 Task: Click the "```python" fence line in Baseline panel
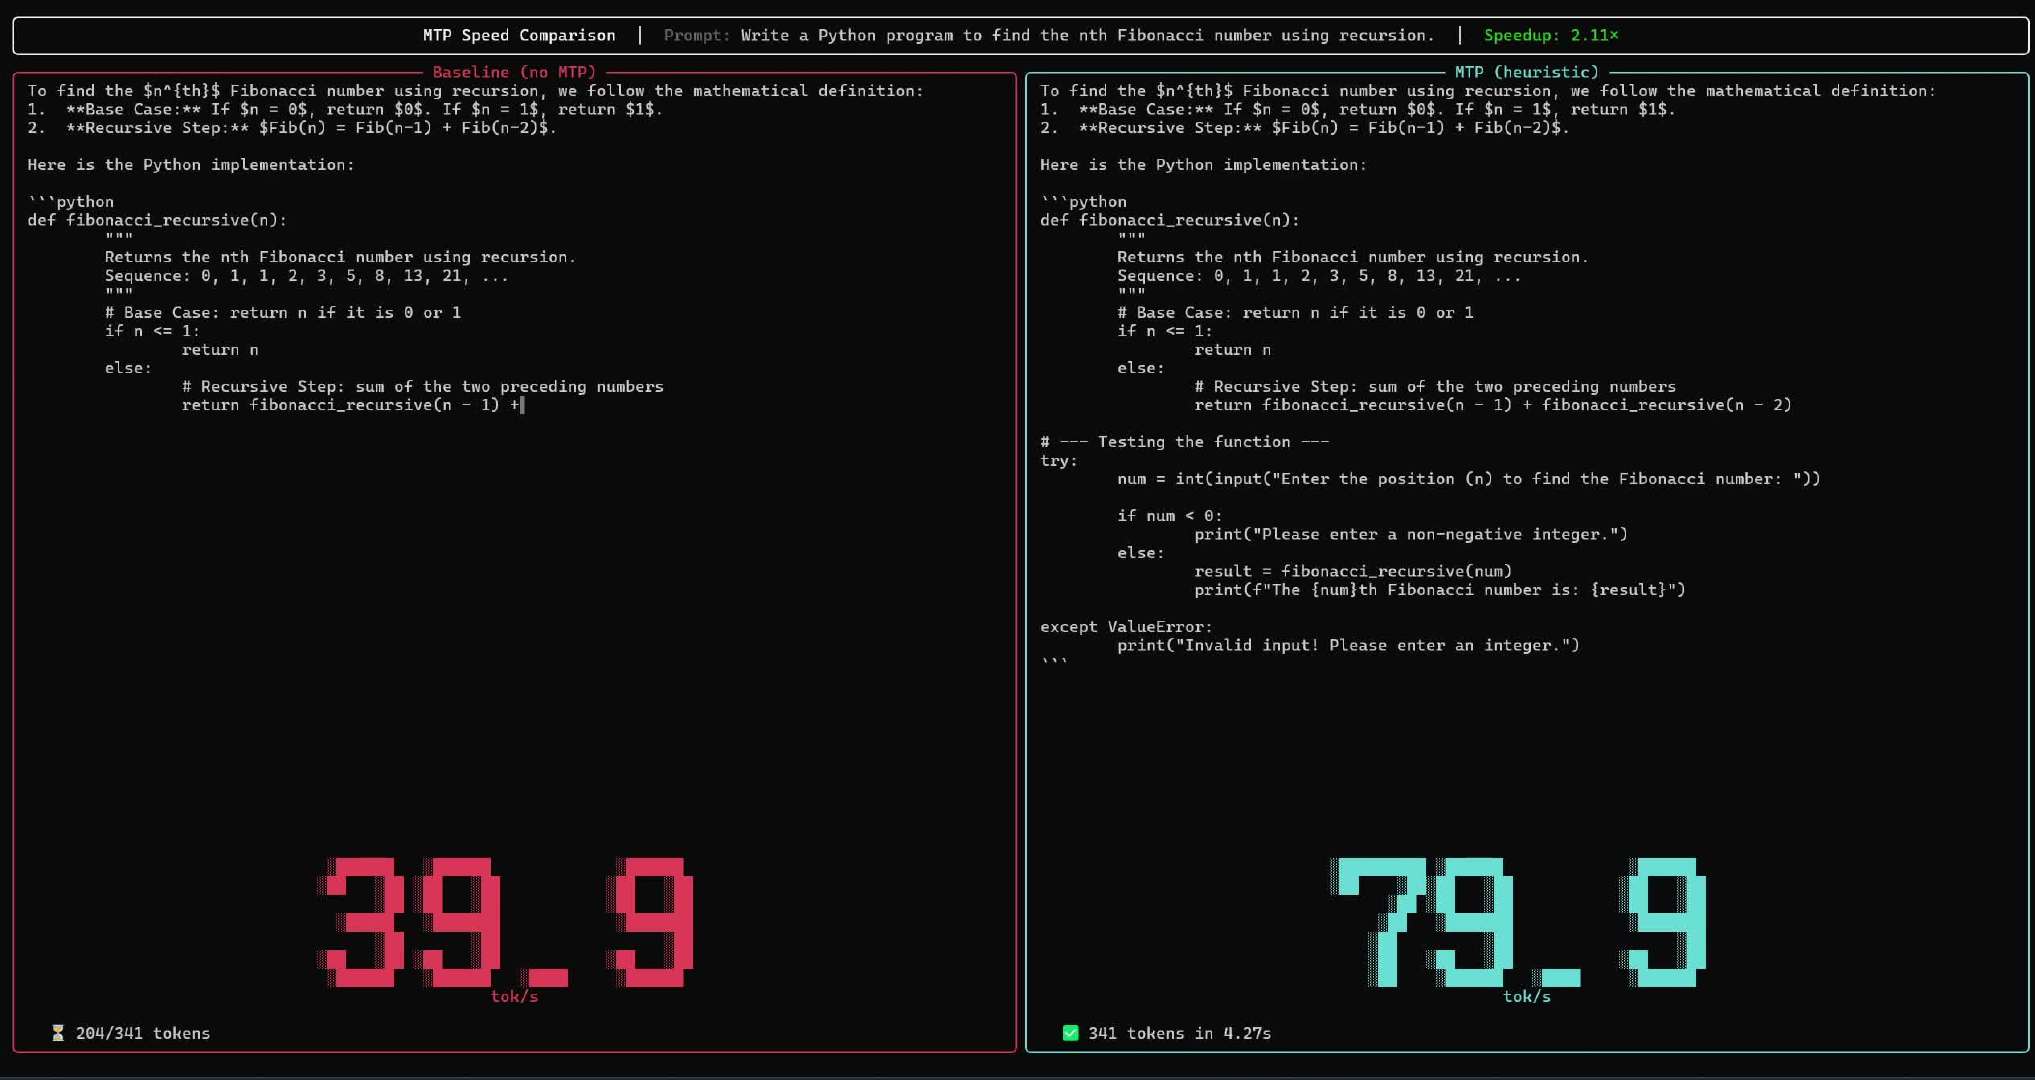[x=71, y=202]
